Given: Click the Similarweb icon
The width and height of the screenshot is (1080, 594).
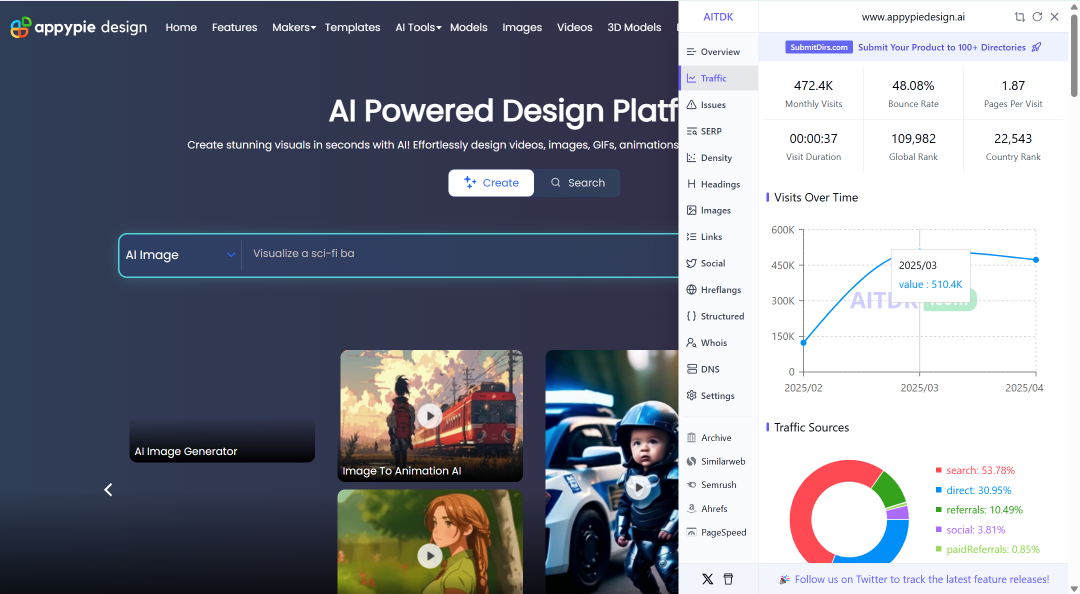Looking at the screenshot, I should (x=692, y=461).
